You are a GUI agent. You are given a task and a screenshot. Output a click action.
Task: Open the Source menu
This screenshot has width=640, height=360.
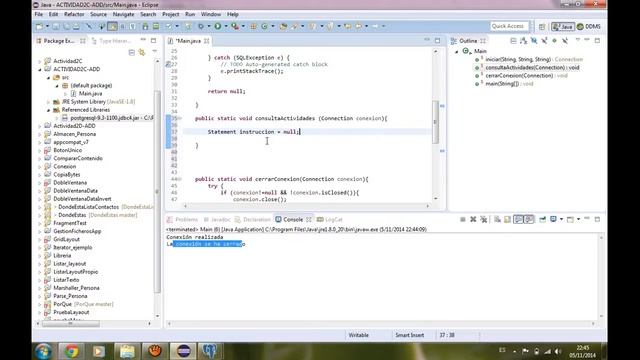[98, 14]
